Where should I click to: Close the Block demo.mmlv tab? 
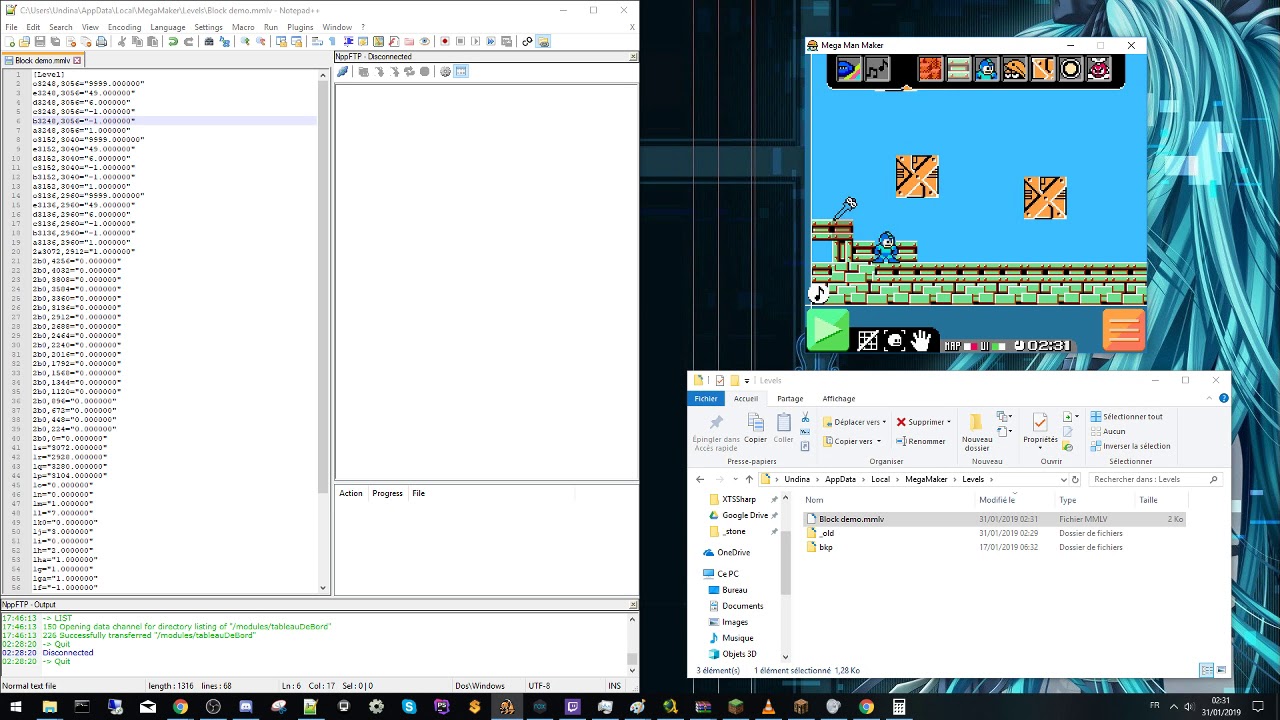(x=76, y=60)
